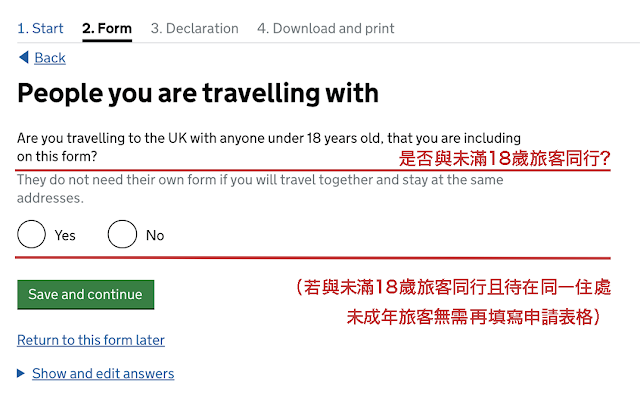Viewport: 640px width, 411px height.
Task: Click the green Save and continue button
Action: (86, 294)
